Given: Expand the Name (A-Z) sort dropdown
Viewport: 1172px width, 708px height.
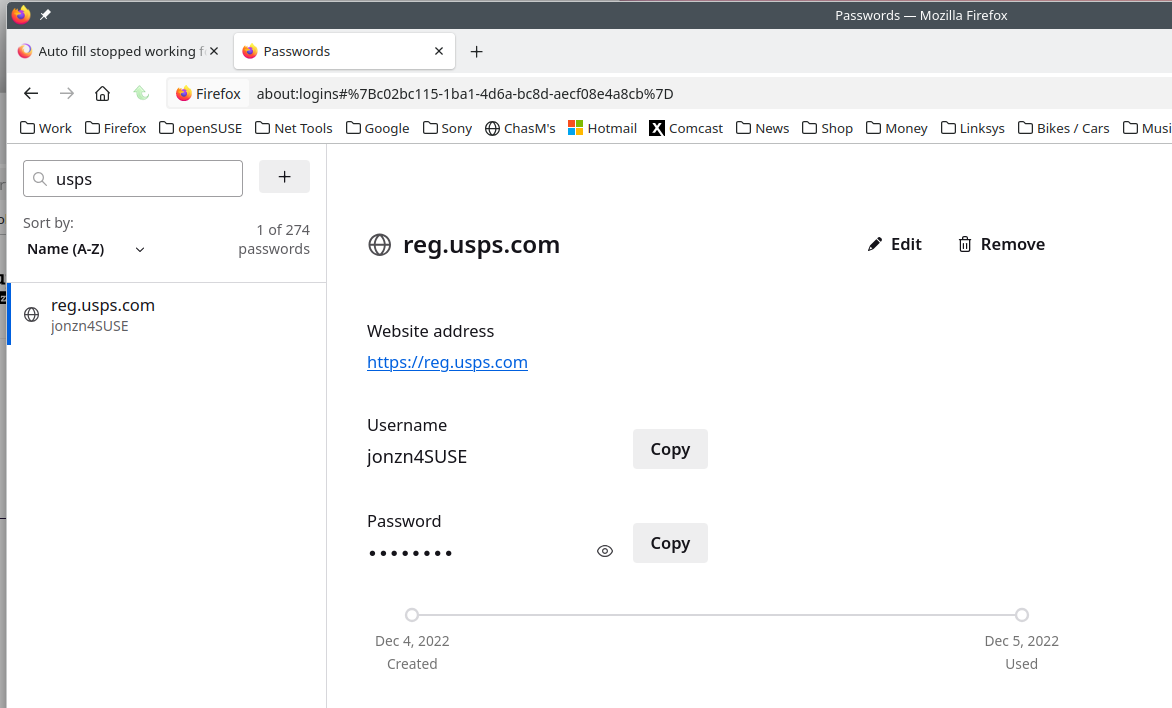Looking at the screenshot, I should pos(86,249).
